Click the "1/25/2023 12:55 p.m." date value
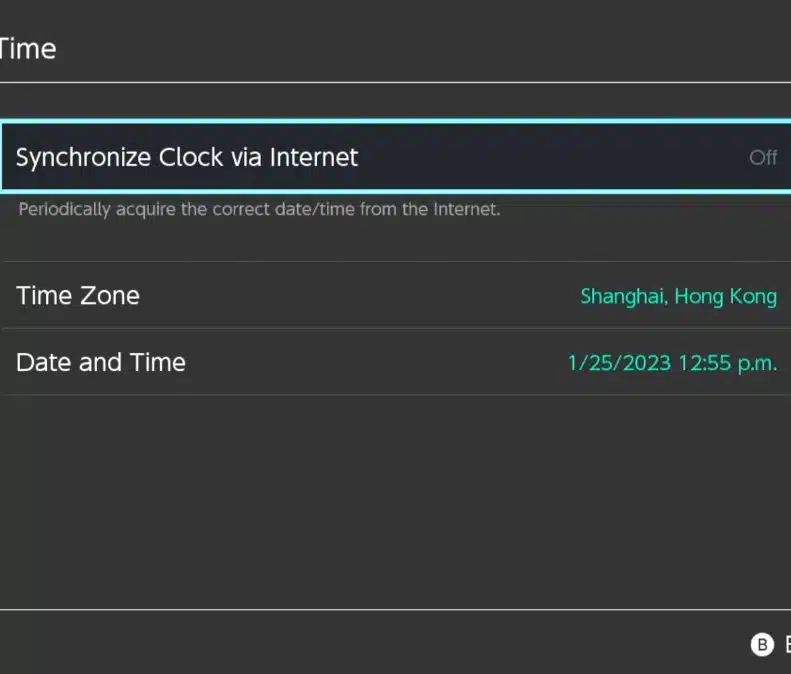791x674 pixels. coord(672,363)
